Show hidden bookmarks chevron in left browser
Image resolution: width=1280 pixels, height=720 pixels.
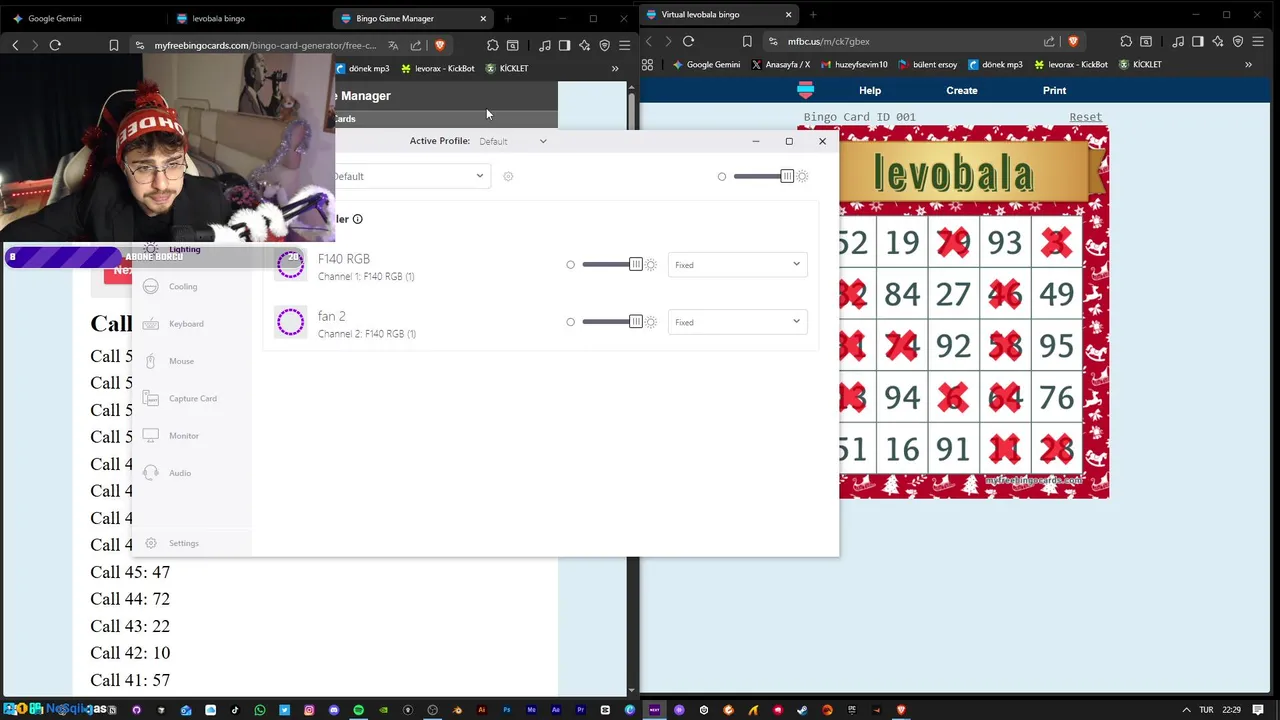(615, 68)
